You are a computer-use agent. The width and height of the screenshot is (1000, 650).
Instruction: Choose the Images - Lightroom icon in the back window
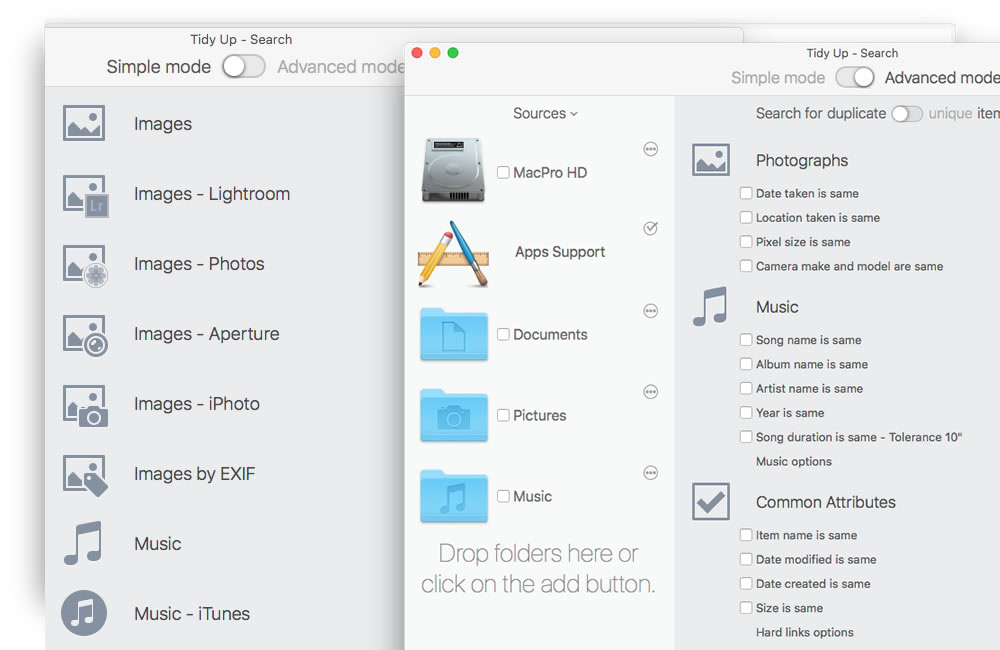click(x=85, y=196)
